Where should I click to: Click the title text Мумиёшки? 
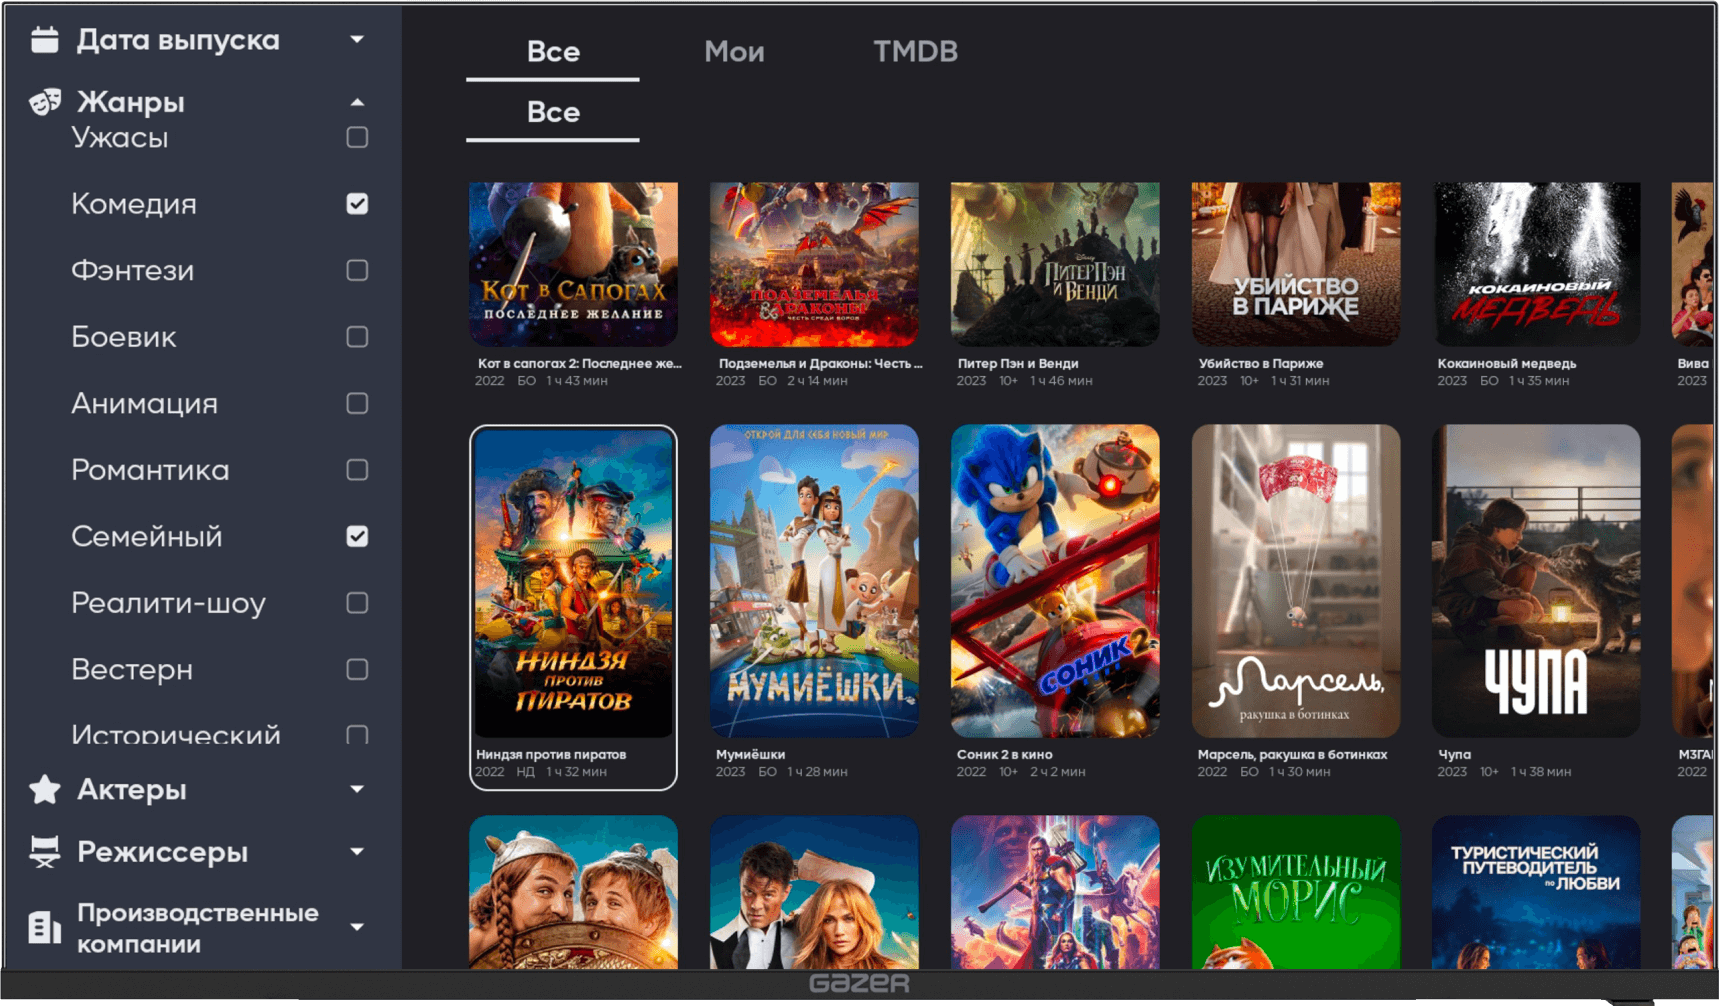(751, 755)
